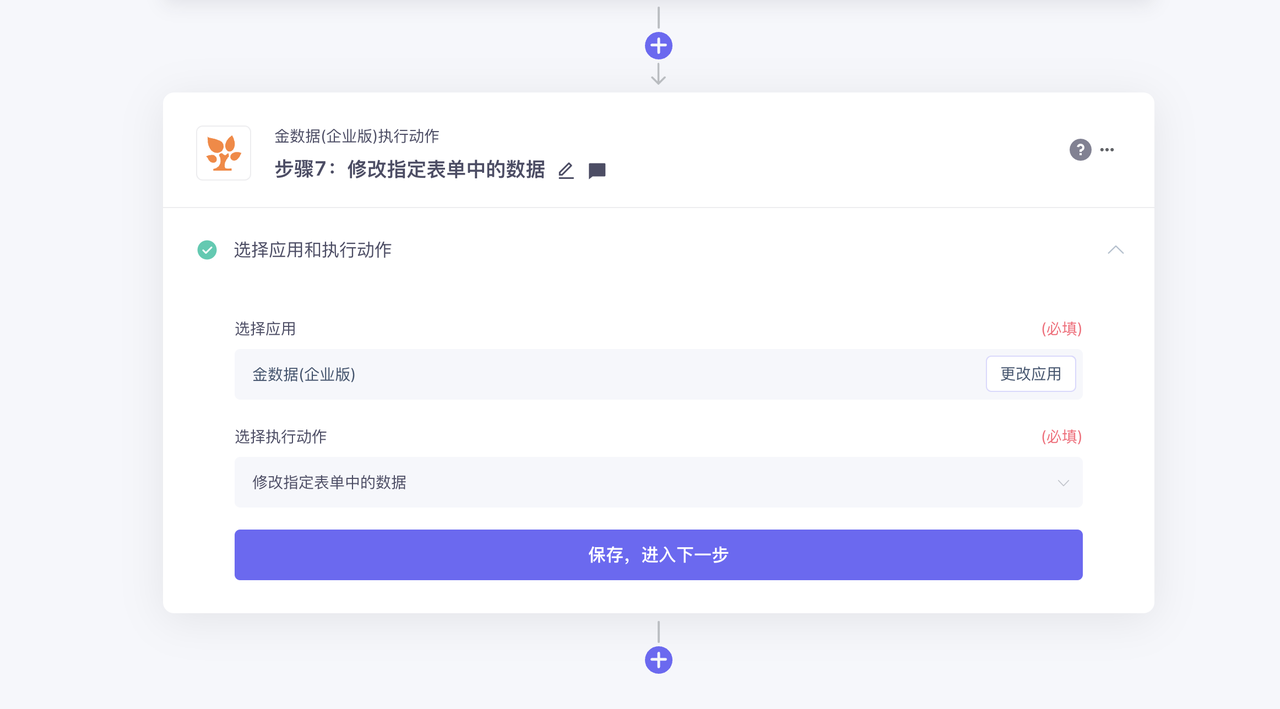Click the 步骤7：修改指定表单中的数据 title

pos(410,170)
